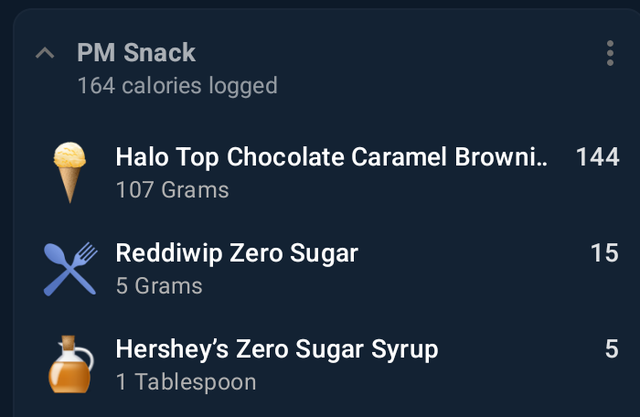Screen dimensions: 640x417
Task: Open the PM Snack three-dot menu
Action: tap(610, 53)
